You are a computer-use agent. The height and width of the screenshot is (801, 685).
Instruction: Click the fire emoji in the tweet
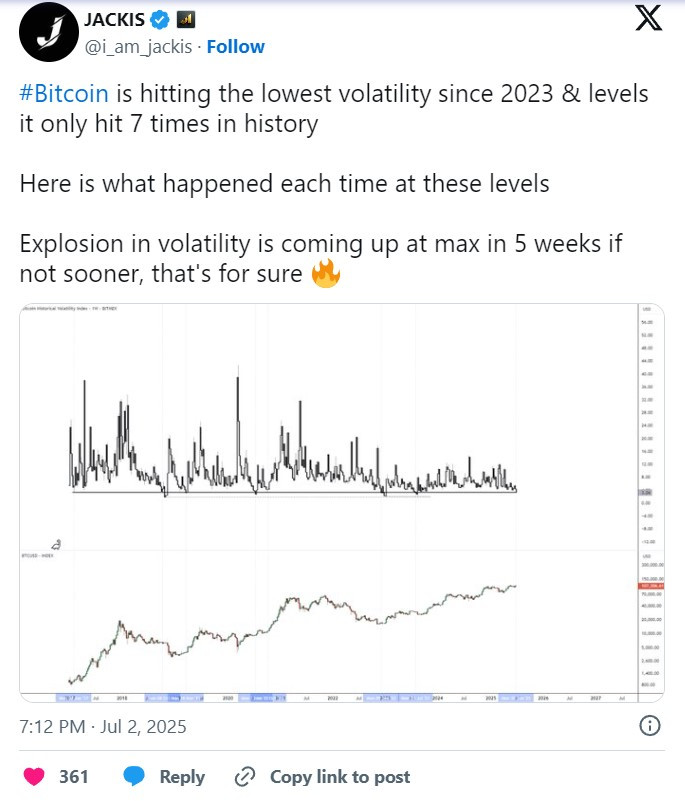[x=326, y=273]
